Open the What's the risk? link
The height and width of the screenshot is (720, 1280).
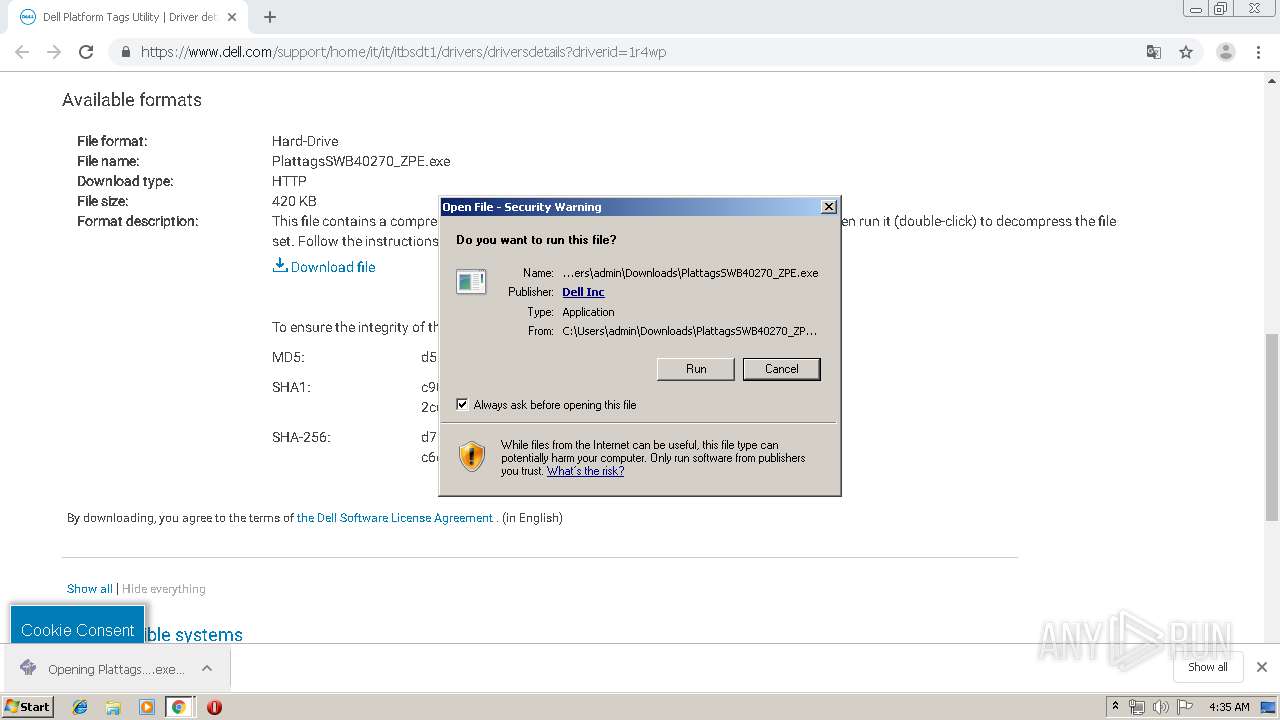tap(585, 471)
